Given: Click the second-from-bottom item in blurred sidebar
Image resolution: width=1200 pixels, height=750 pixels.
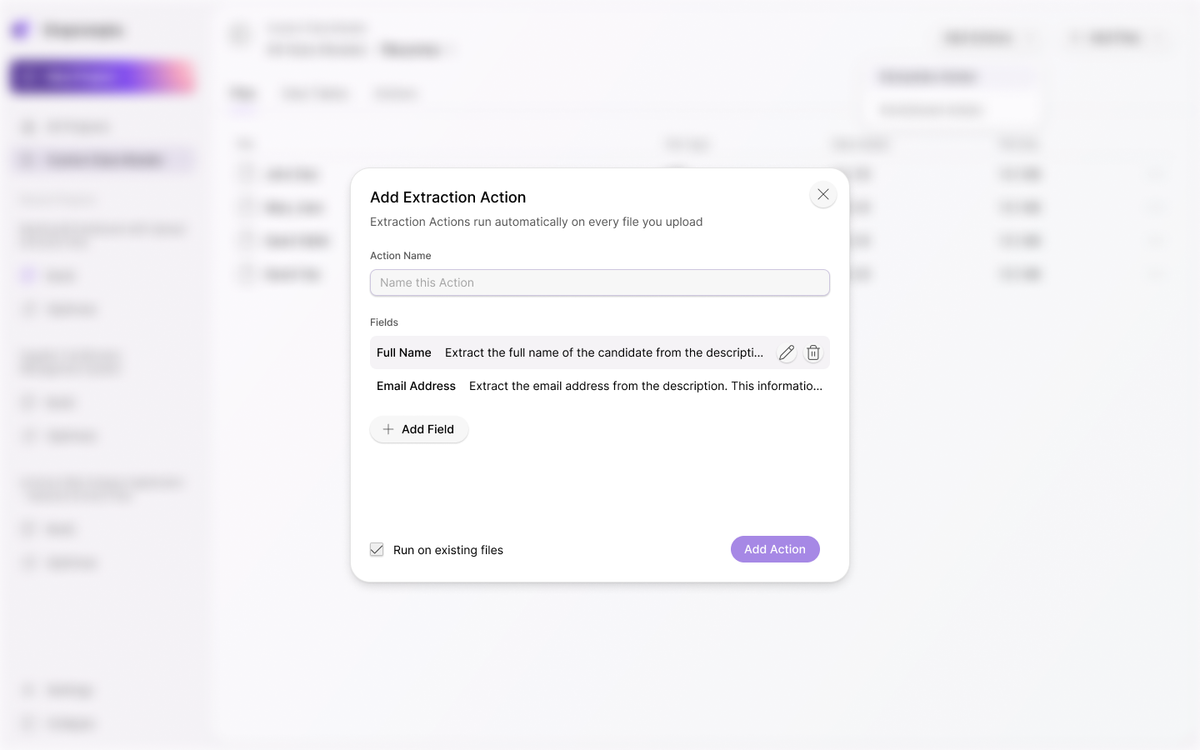Looking at the screenshot, I should coord(70,690).
